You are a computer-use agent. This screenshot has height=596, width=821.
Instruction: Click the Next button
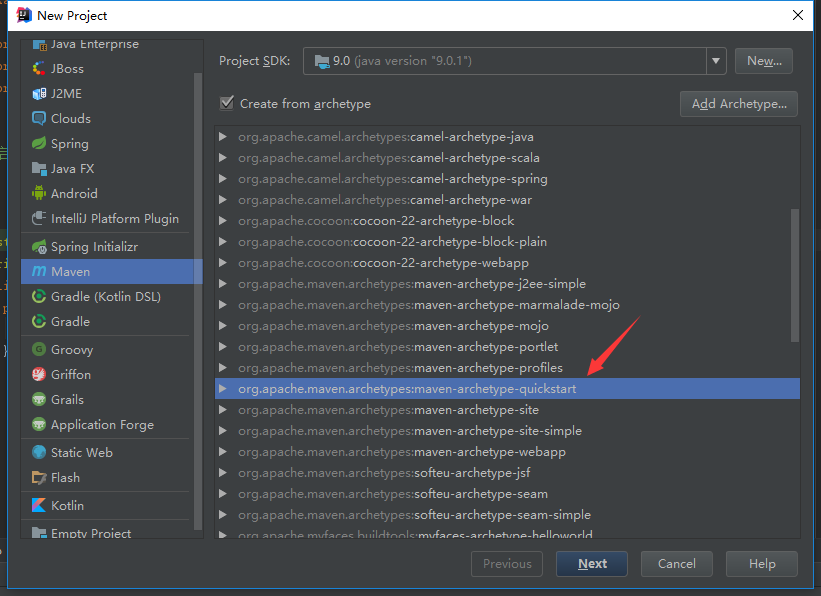(592, 564)
